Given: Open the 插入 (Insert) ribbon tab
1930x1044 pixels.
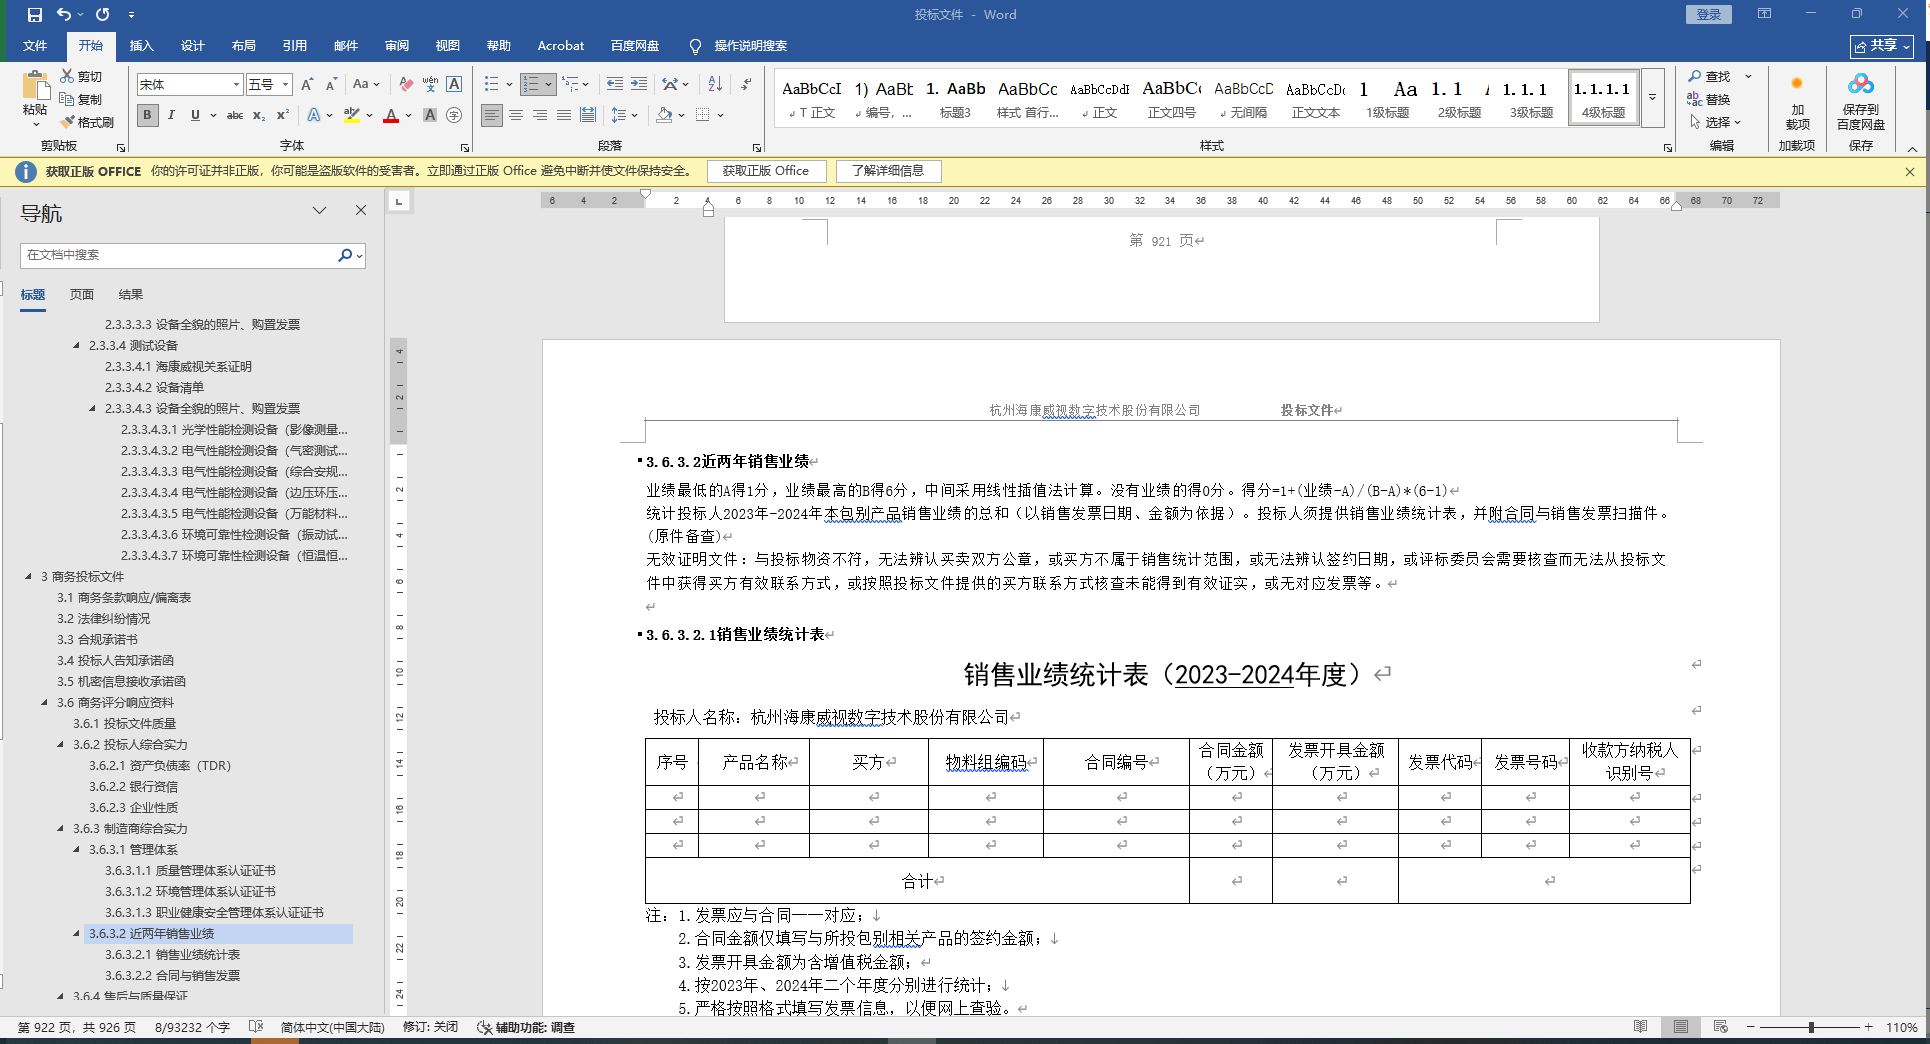Looking at the screenshot, I should pos(141,45).
